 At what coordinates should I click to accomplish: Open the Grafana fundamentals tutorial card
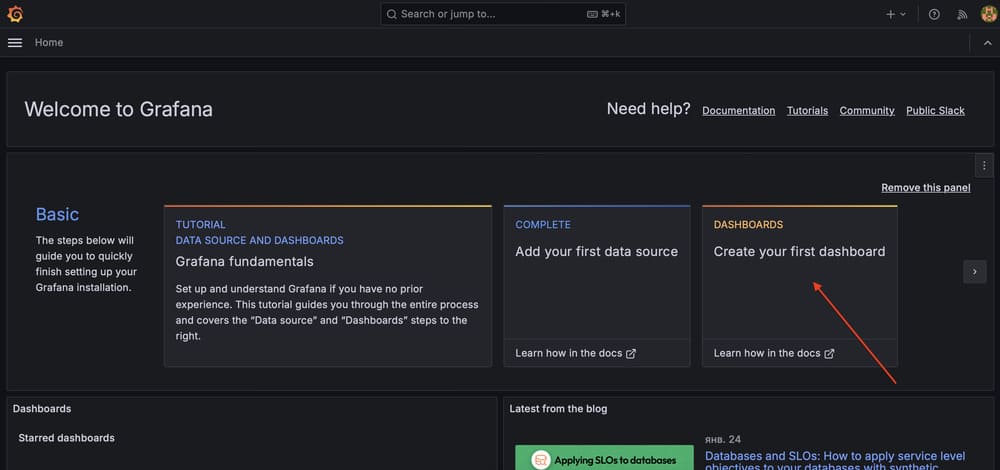(x=328, y=286)
